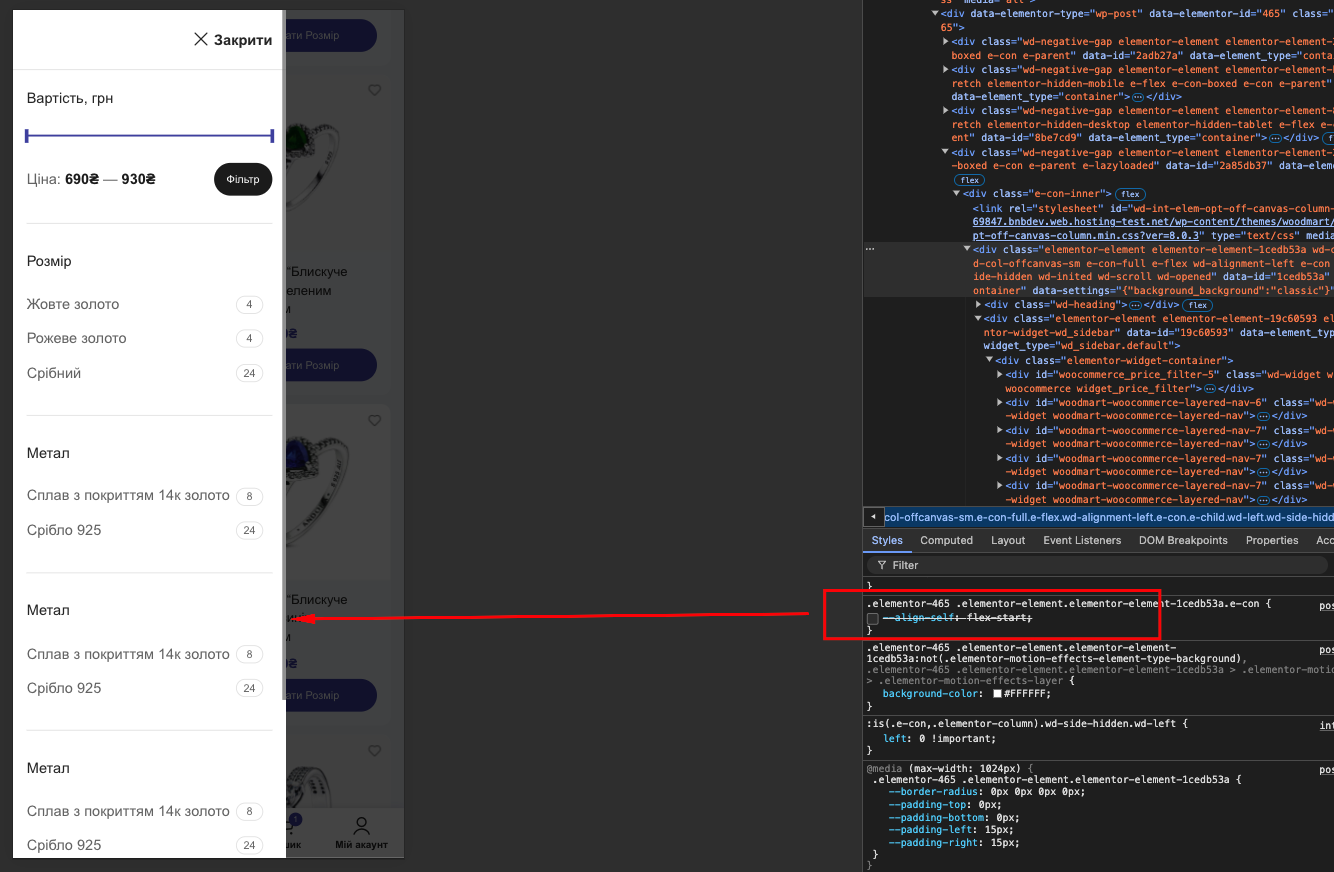Open Мій акаунт in bottom navigation
Image resolution: width=1334 pixels, height=872 pixels.
[361, 832]
